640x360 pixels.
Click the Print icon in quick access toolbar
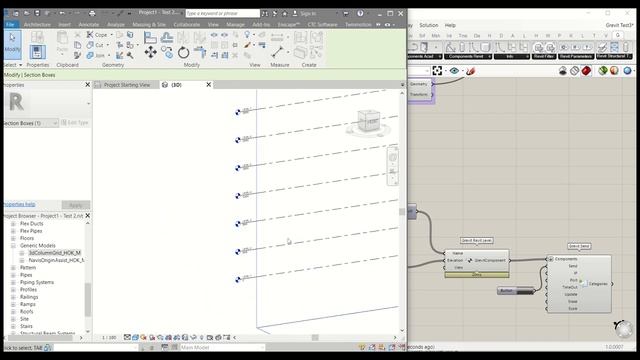(92, 13)
